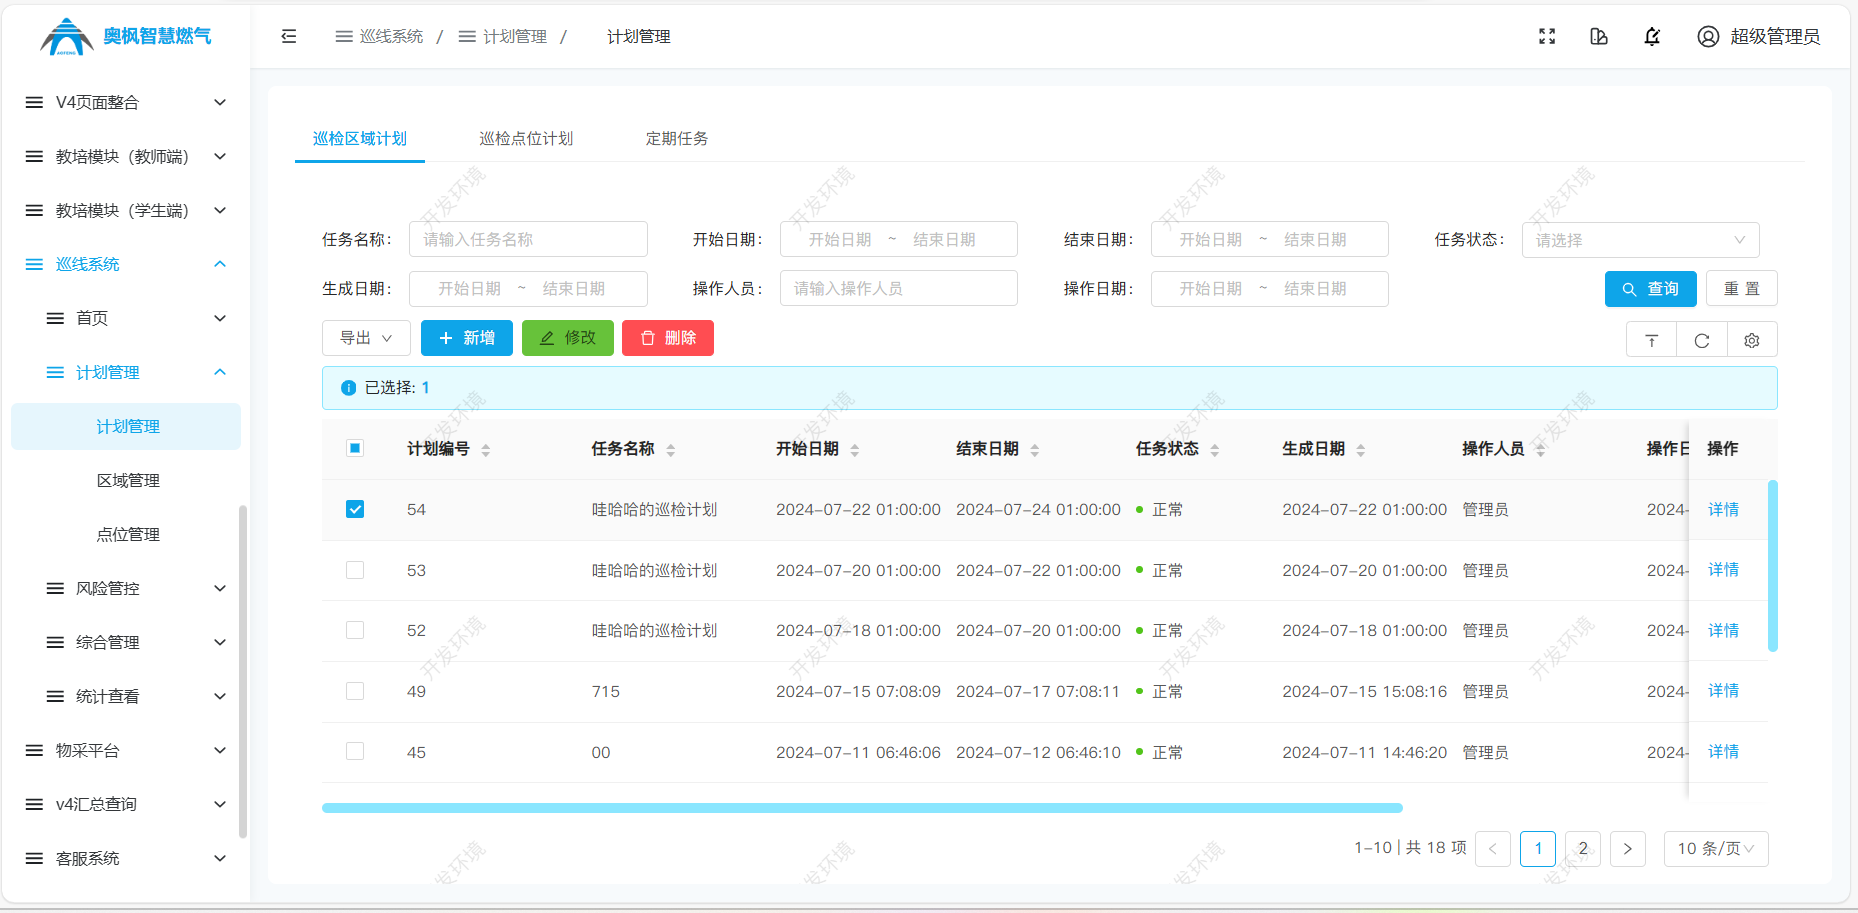The height and width of the screenshot is (913, 1858).
Task: Check the row 53 checkbox
Action: tap(355, 570)
